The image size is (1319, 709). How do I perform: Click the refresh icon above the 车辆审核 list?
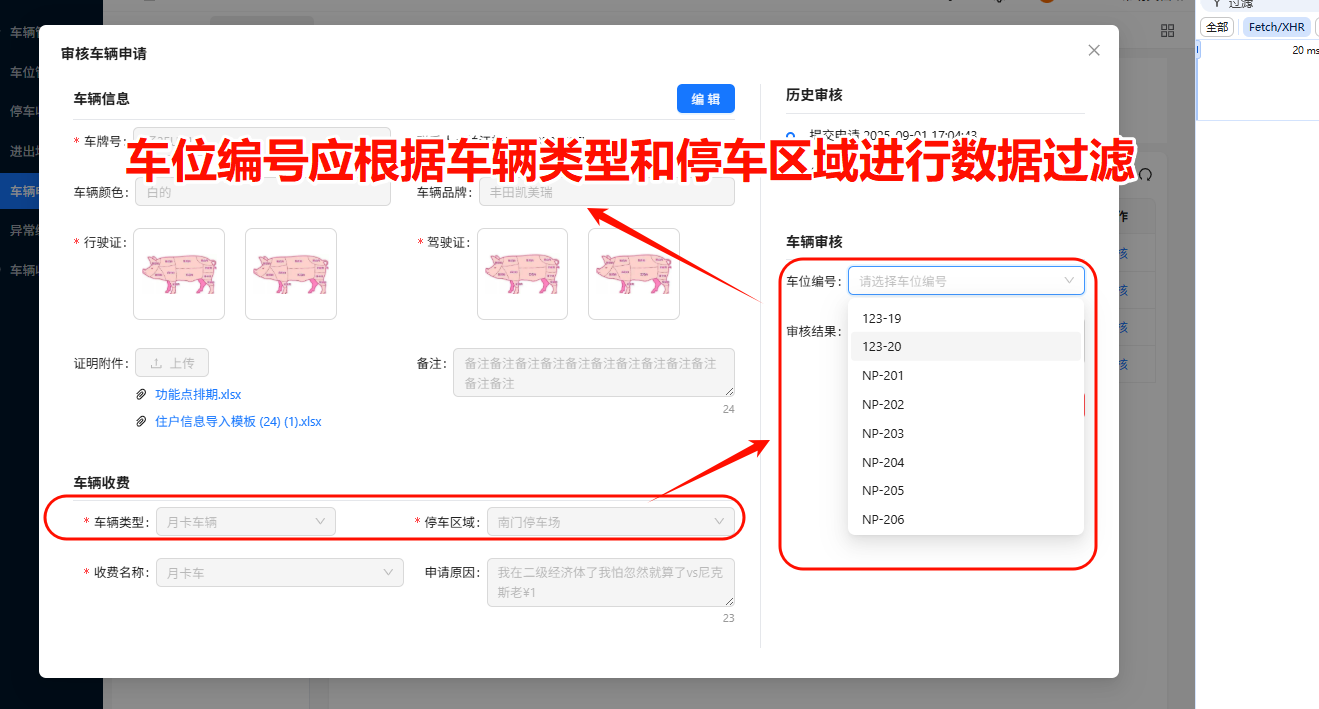pyautogui.click(x=1143, y=174)
